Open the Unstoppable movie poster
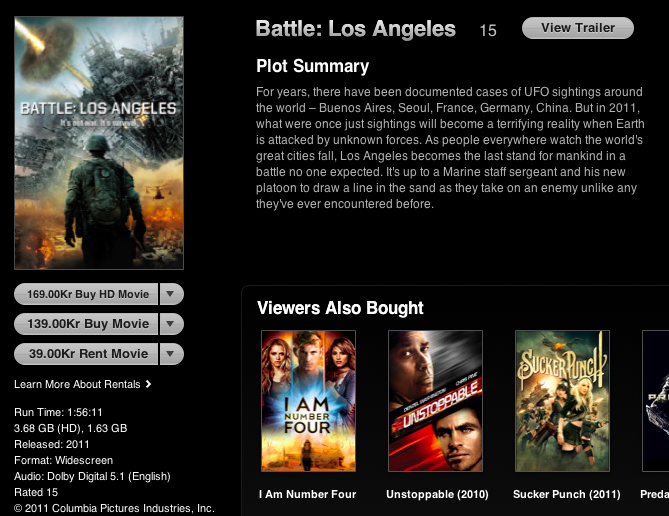 (x=435, y=401)
